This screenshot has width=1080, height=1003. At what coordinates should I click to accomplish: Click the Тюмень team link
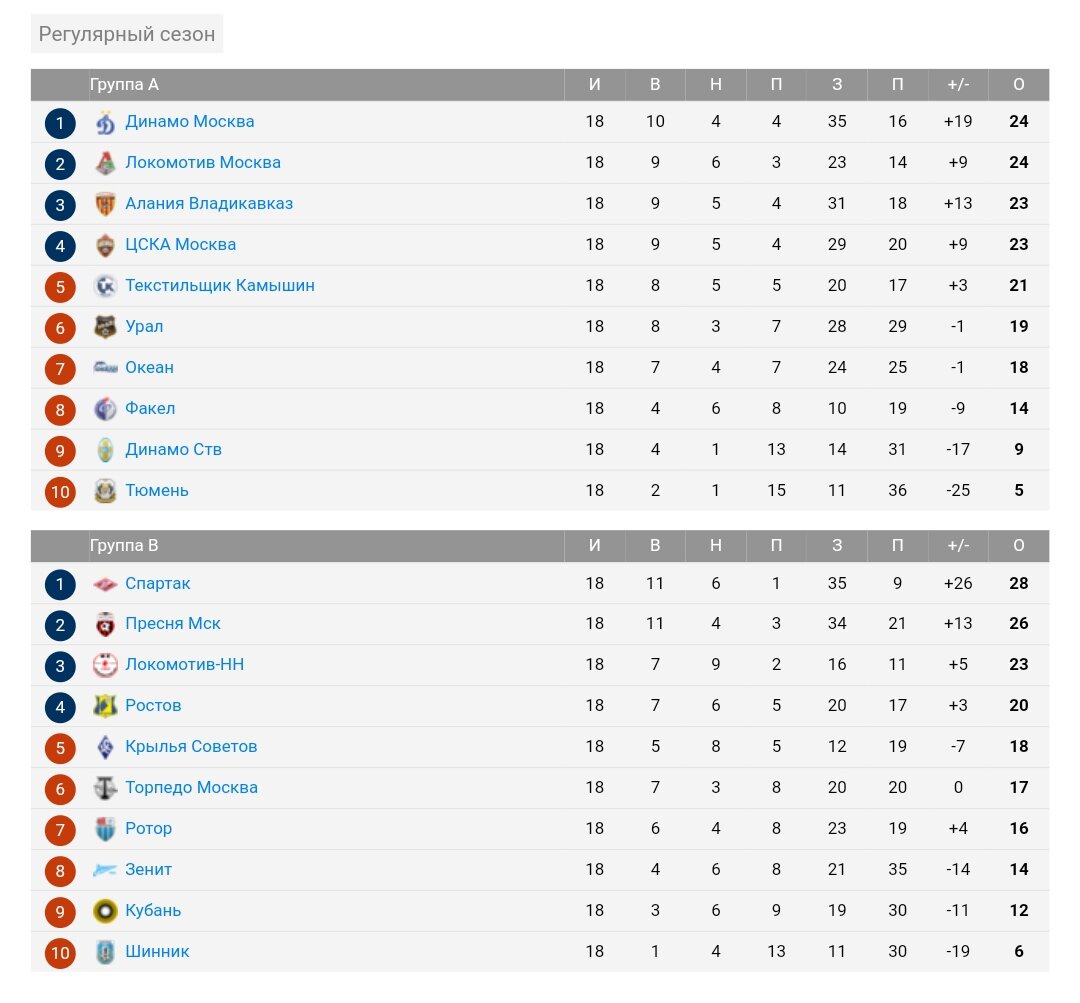157,490
